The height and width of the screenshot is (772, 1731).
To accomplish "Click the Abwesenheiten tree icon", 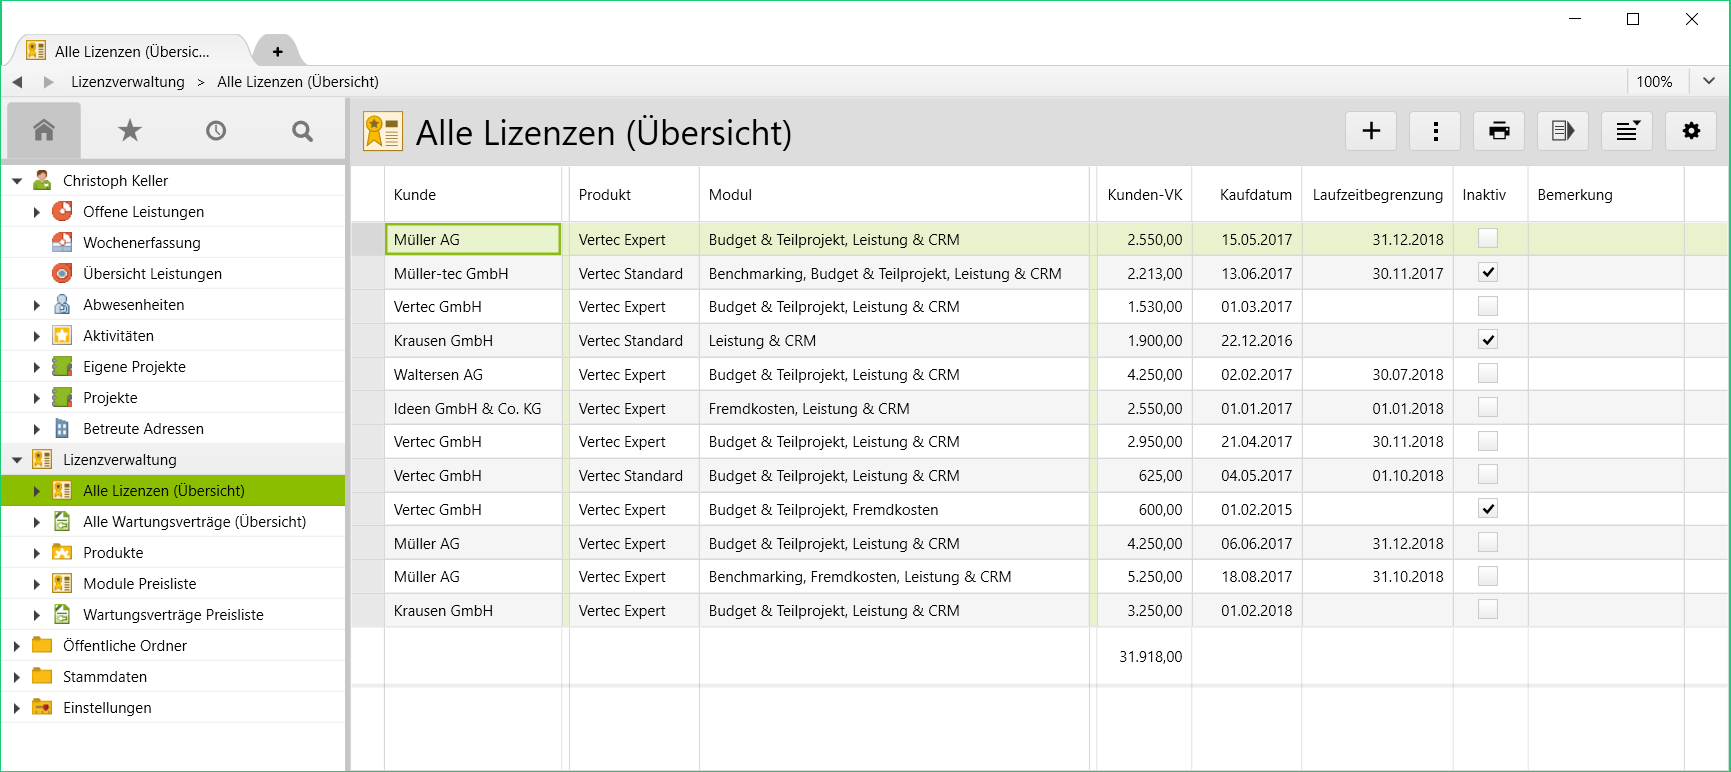I will pos(62,304).
